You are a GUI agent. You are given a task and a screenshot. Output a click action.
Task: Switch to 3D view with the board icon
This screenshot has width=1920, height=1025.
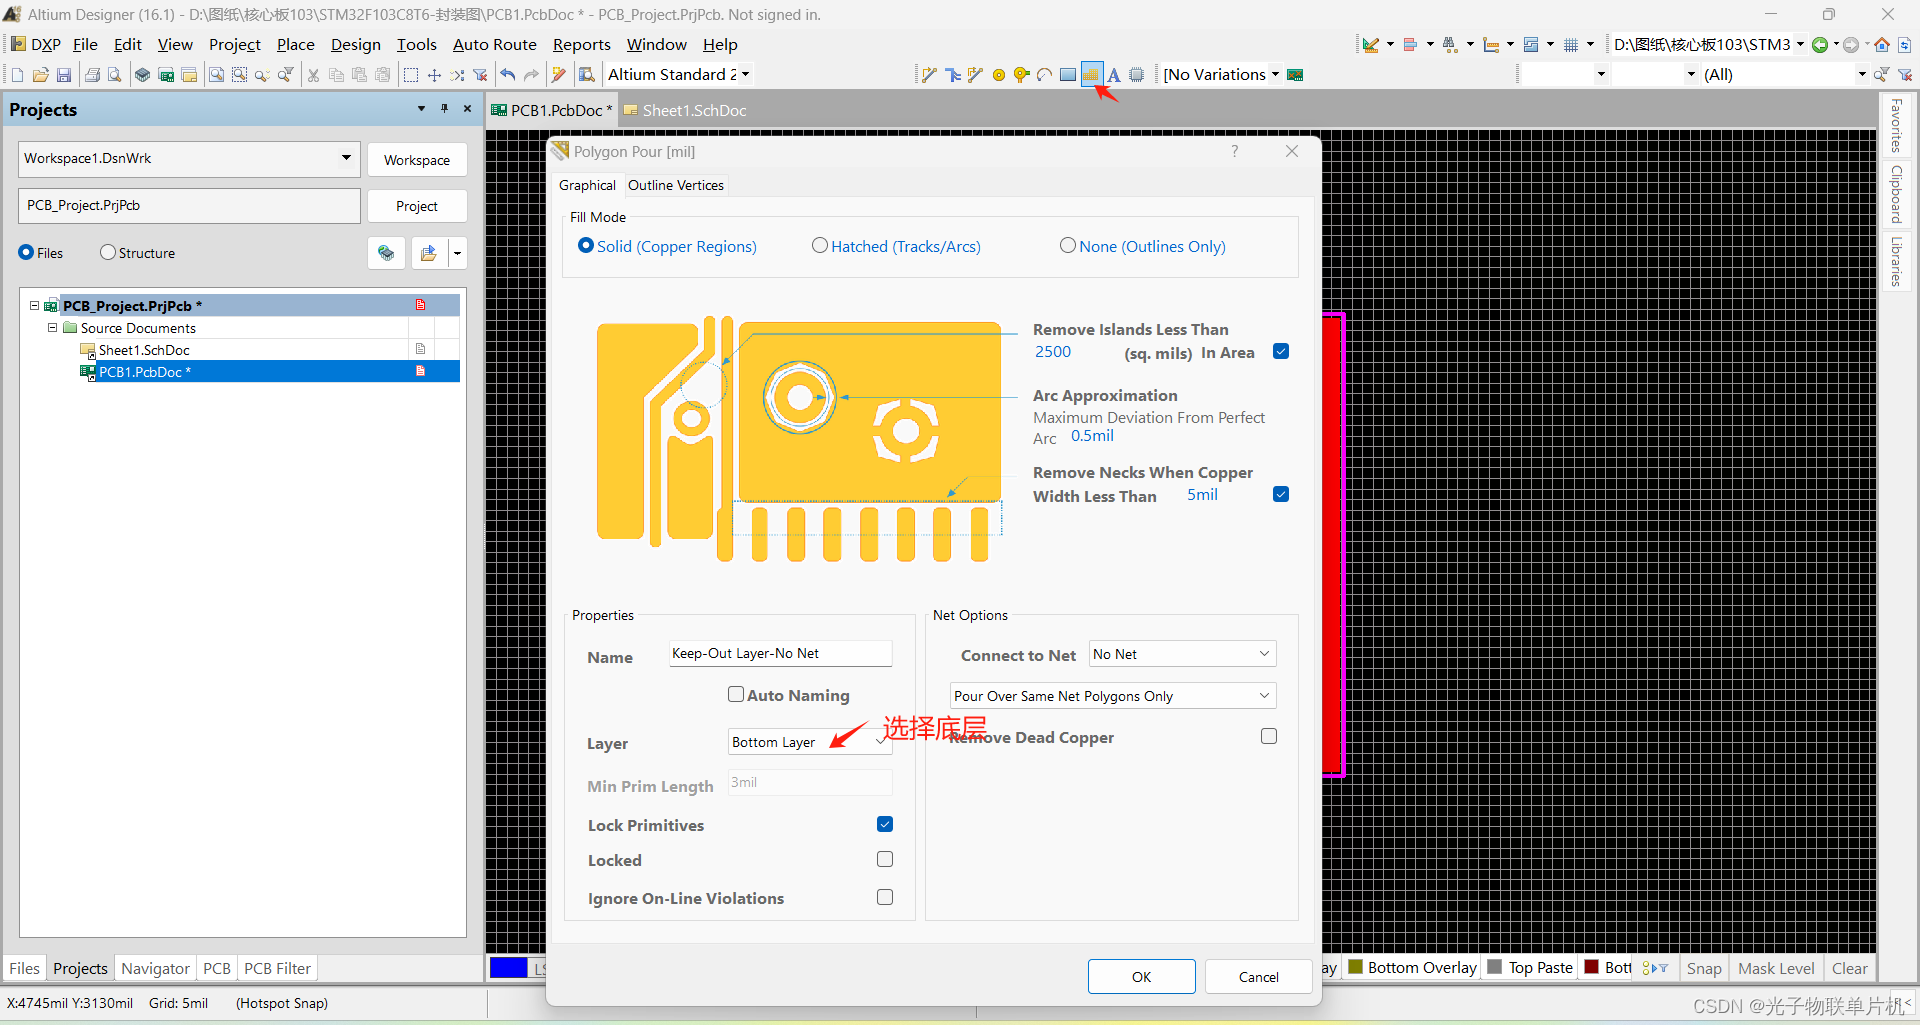tap(143, 75)
